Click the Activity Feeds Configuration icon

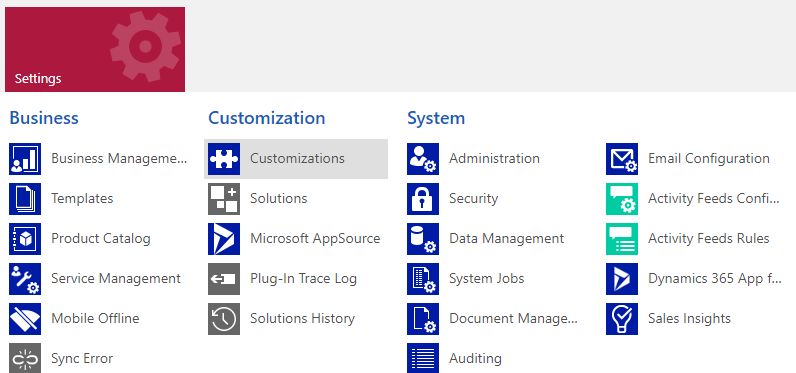tap(622, 199)
